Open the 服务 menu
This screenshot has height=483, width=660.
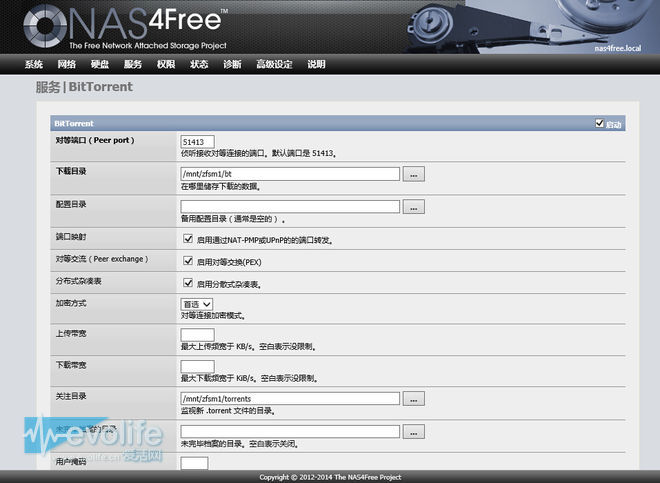[x=133, y=64]
